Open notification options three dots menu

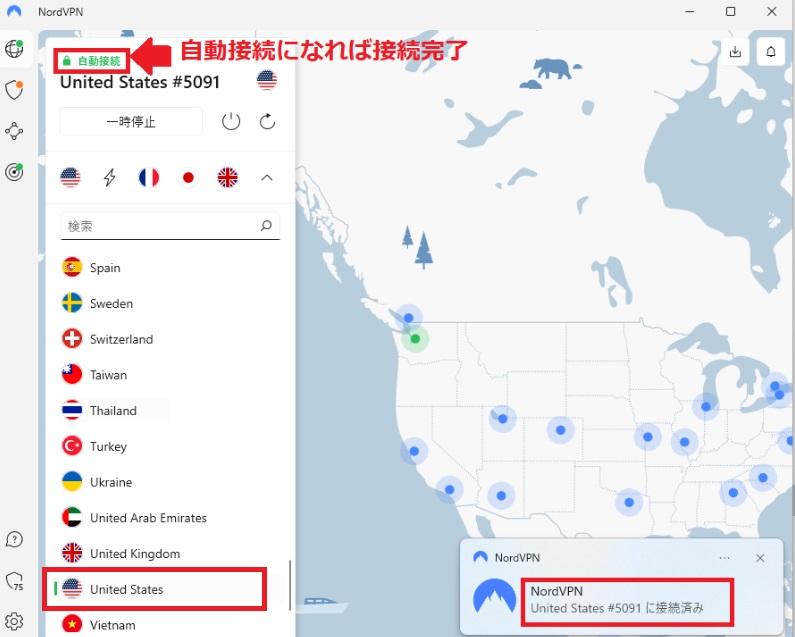[x=725, y=558]
